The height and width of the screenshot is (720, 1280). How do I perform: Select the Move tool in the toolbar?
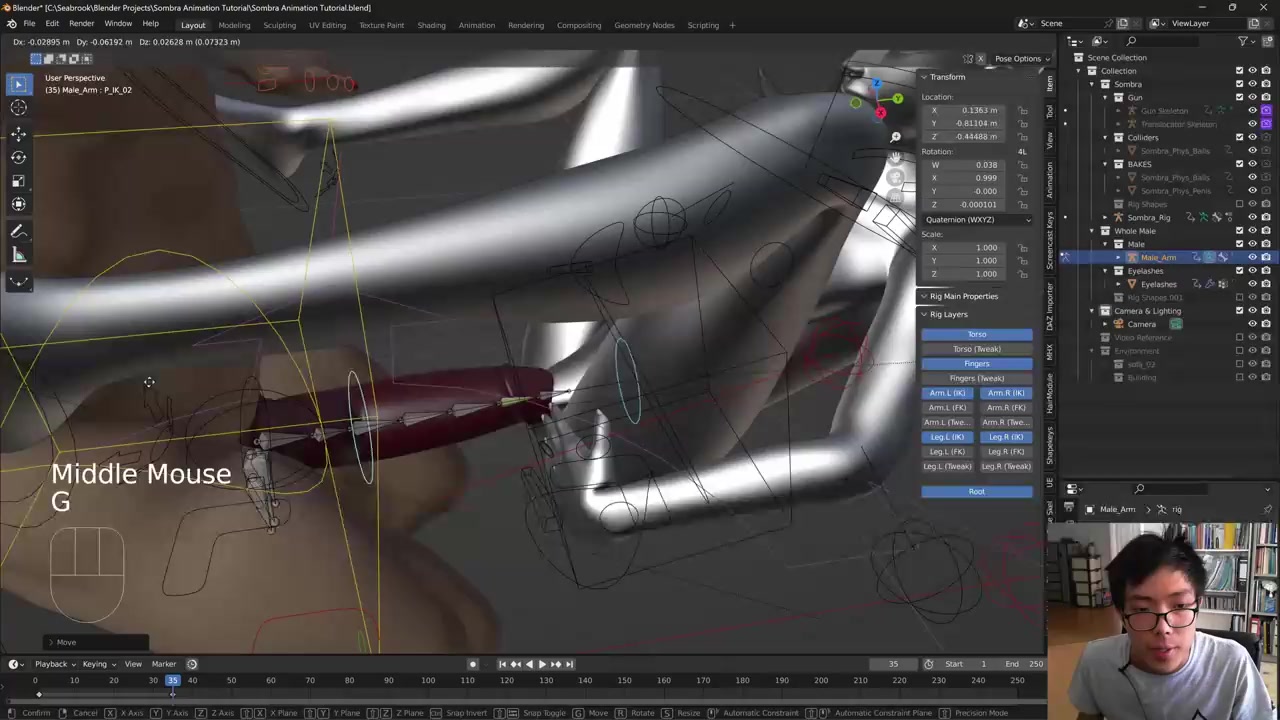point(18,133)
